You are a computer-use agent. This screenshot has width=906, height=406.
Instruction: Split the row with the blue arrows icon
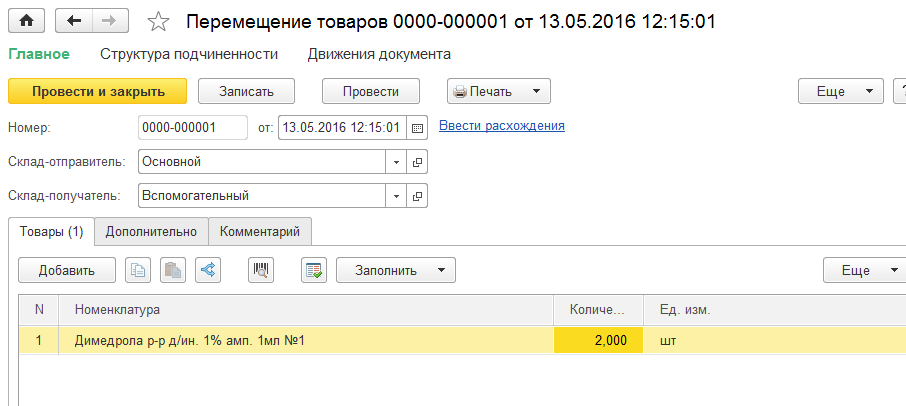208,270
